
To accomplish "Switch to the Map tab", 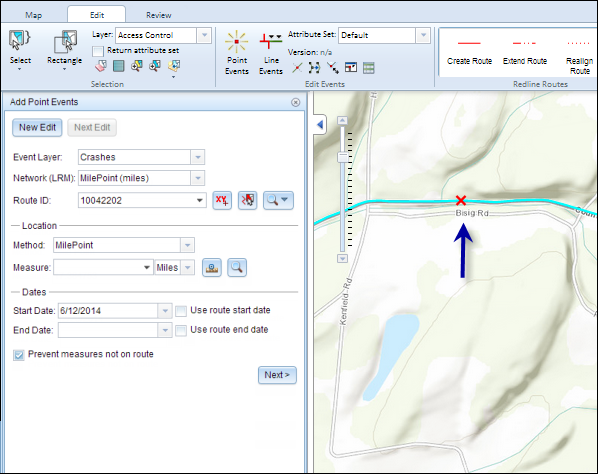I will [x=34, y=15].
